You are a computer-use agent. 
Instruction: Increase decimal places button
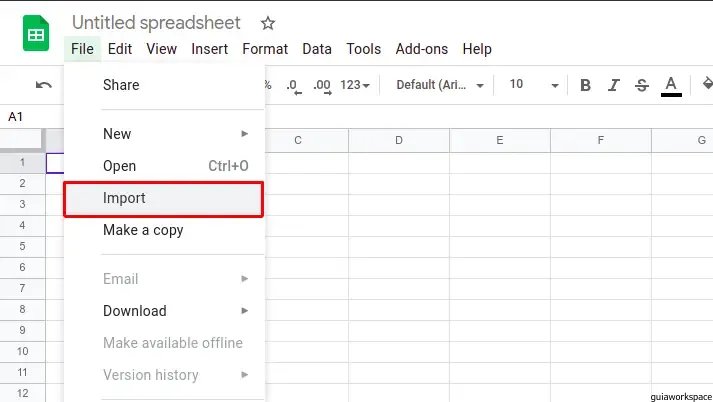click(321, 85)
